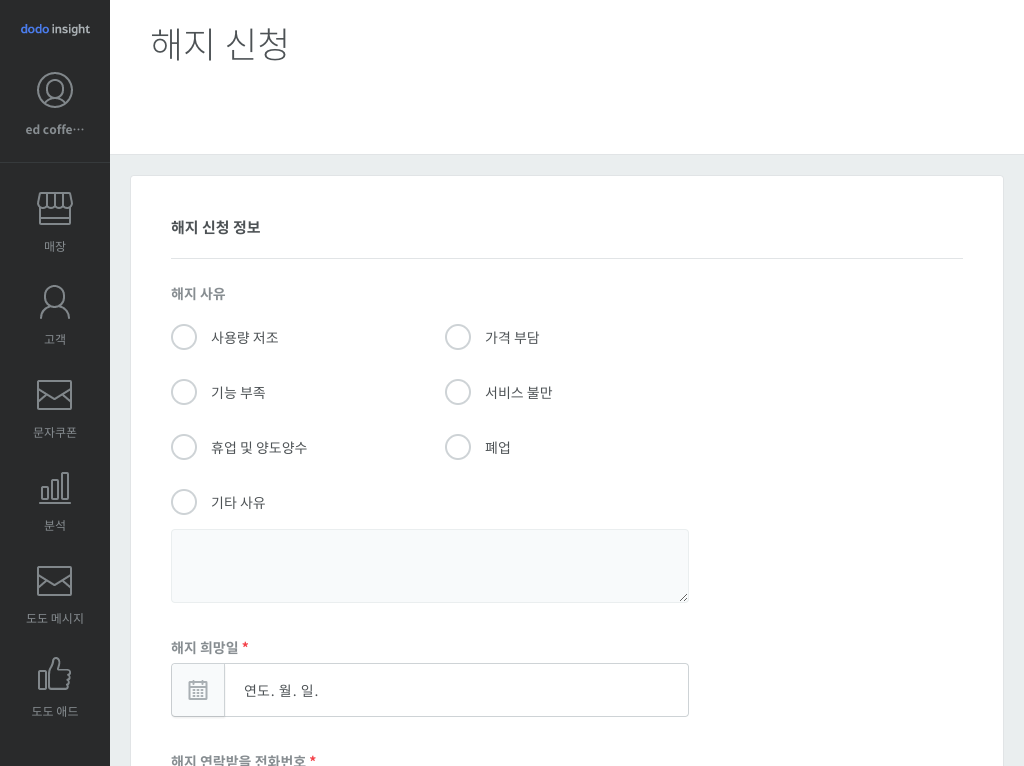Select the 폐업 radio option

458,447
